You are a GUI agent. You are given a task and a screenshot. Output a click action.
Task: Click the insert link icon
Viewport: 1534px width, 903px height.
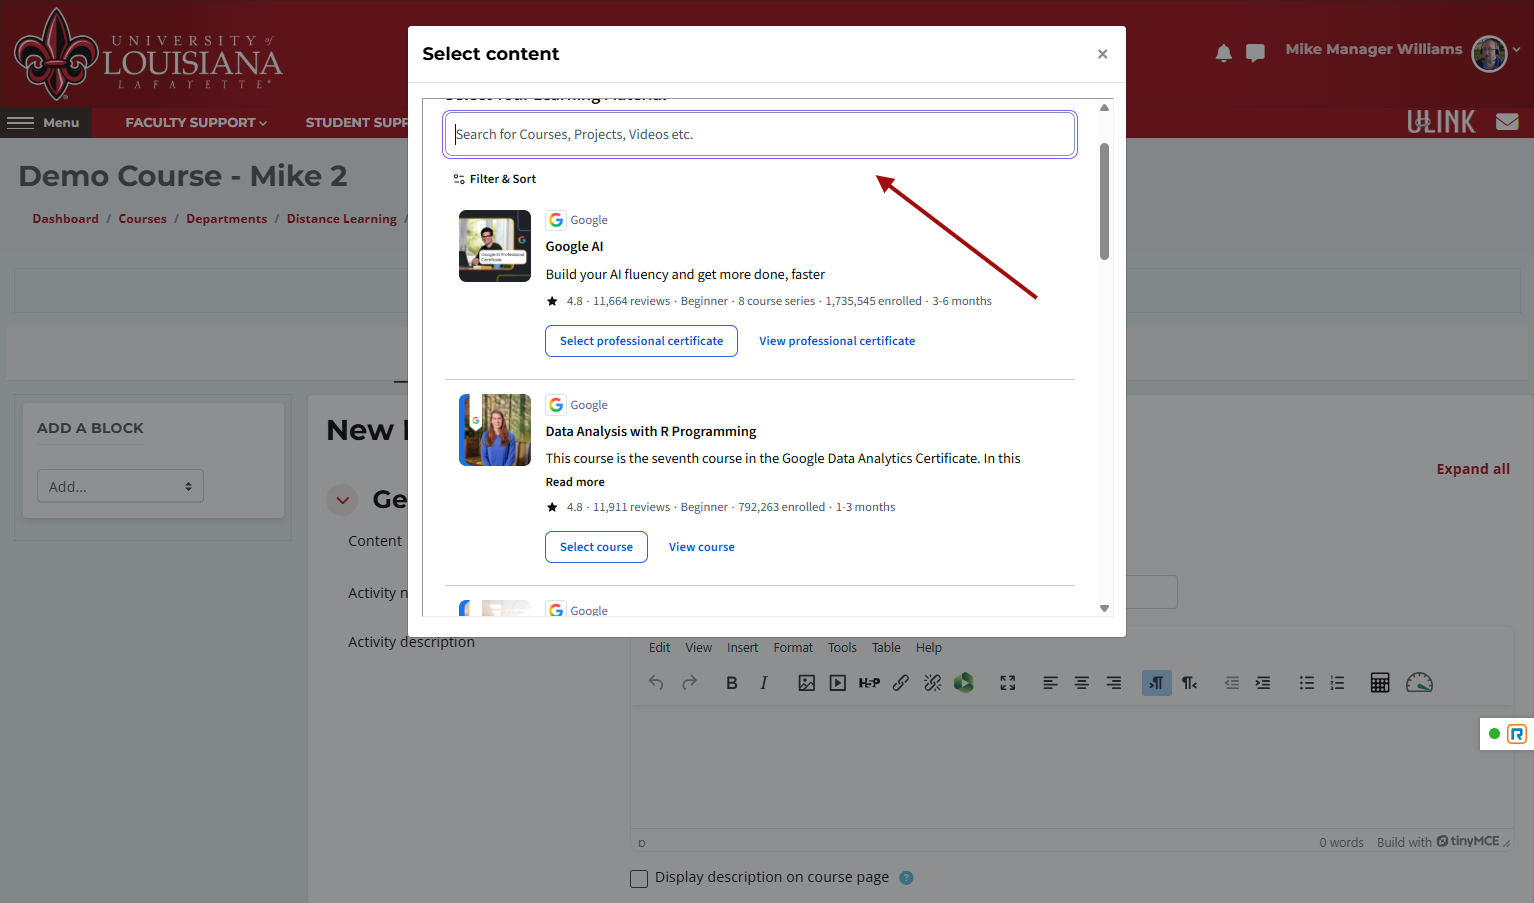tap(901, 683)
